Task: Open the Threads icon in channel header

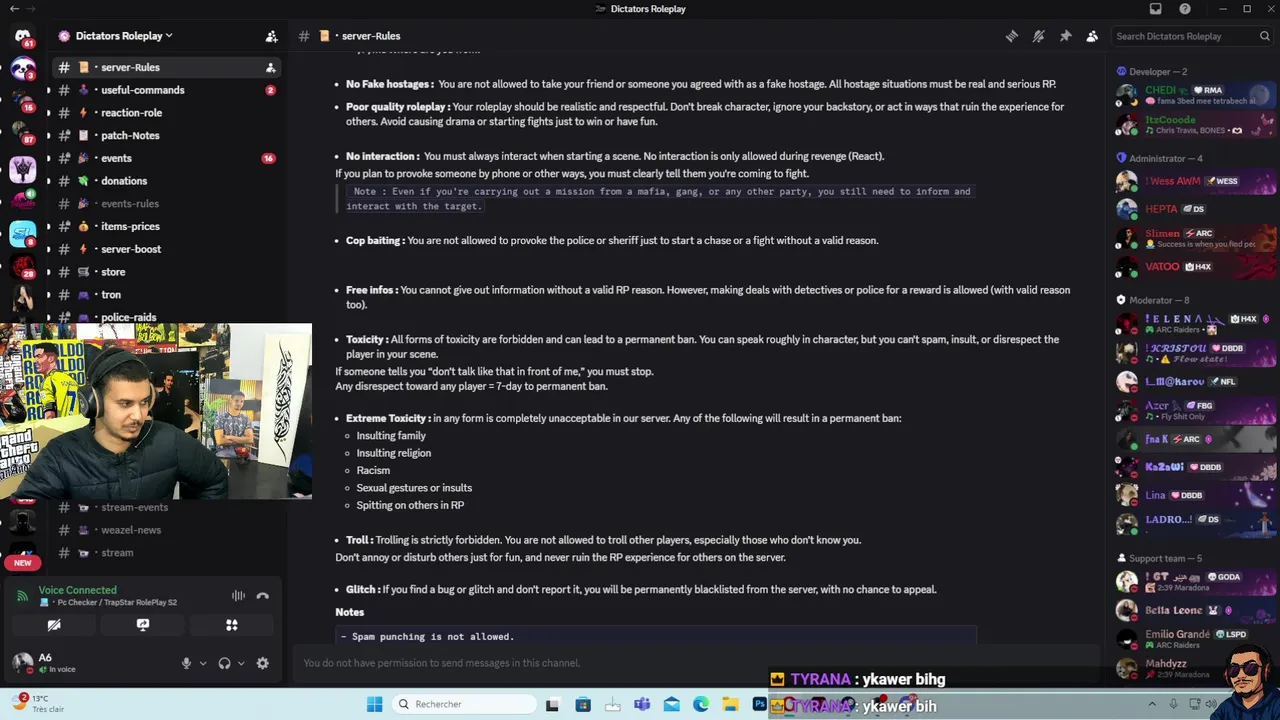Action: click(1012, 36)
